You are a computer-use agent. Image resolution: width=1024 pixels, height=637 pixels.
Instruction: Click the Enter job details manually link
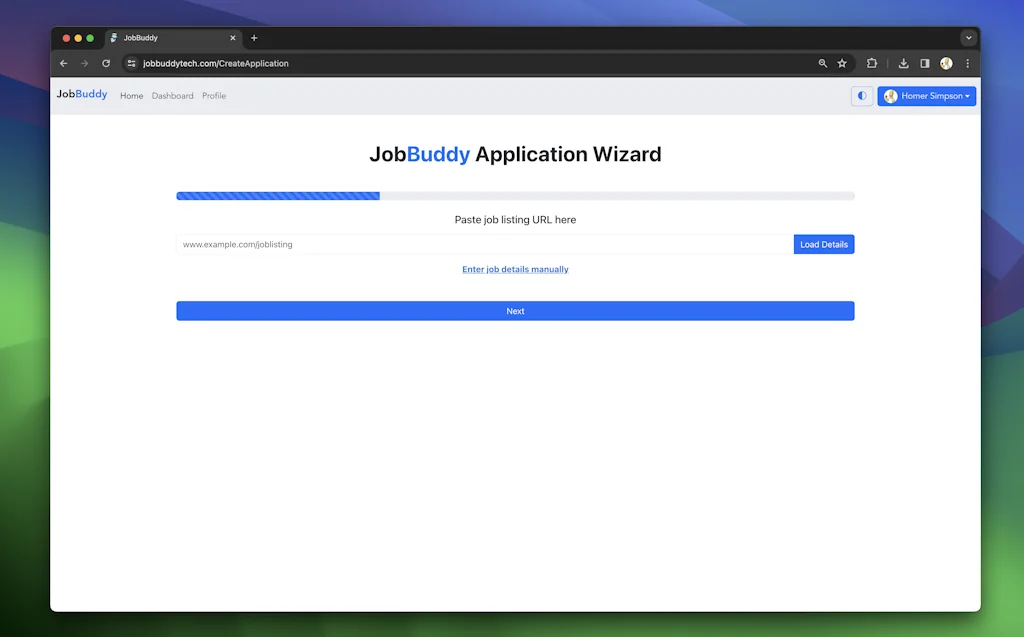point(515,269)
